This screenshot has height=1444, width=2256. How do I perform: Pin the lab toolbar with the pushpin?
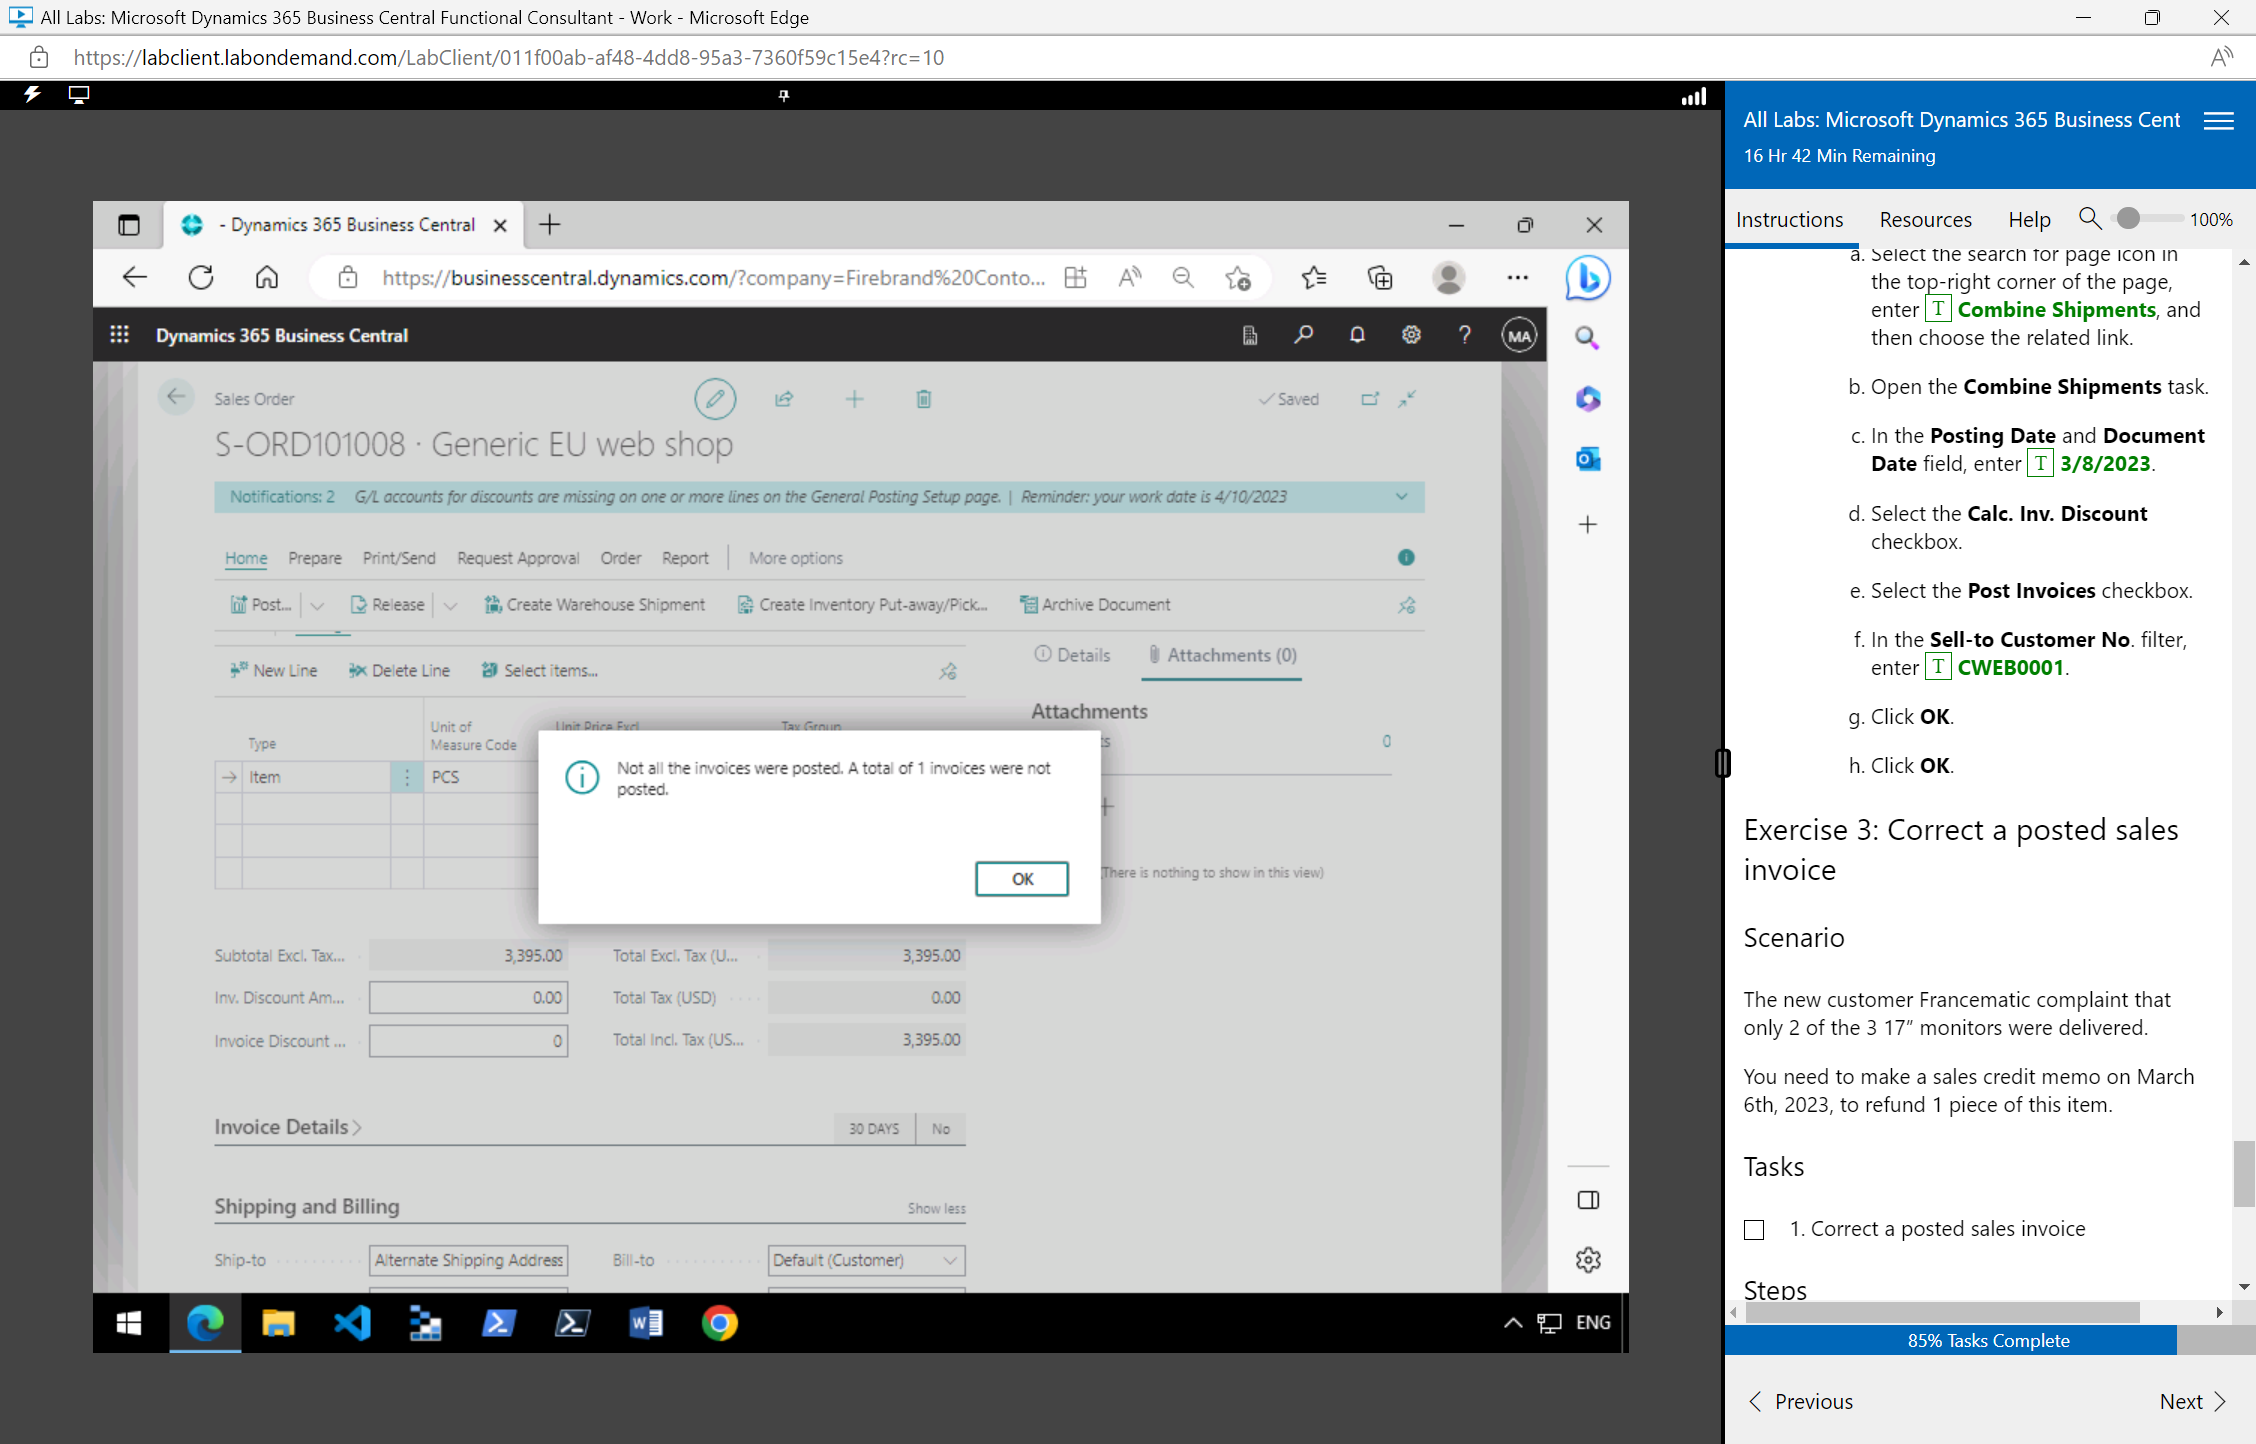coord(783,95)
